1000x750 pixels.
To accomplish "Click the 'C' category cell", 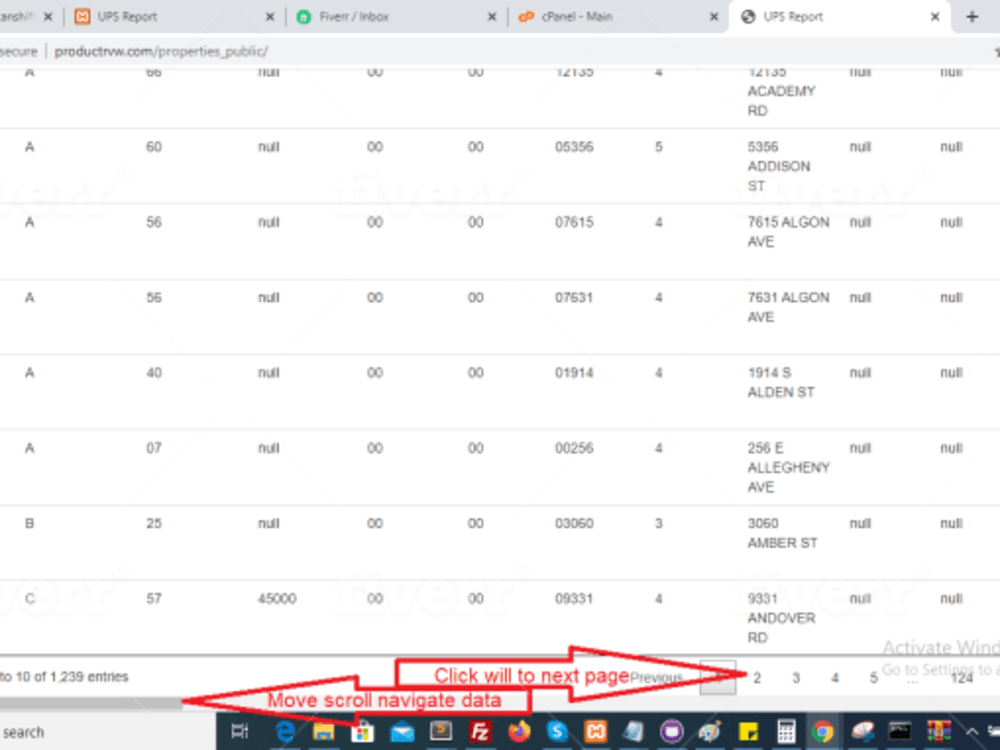I will pyautogui.click(x=29, y=599).
